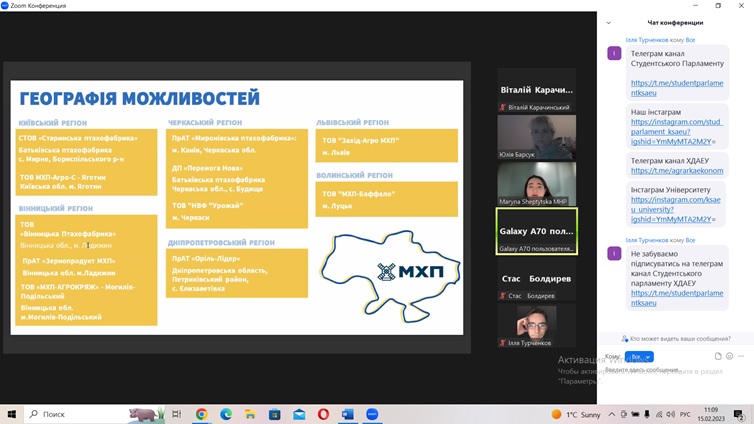Open Google Chrome from taskbar
This screenshot has height=424, width=754.
click(x=201, y=414)
